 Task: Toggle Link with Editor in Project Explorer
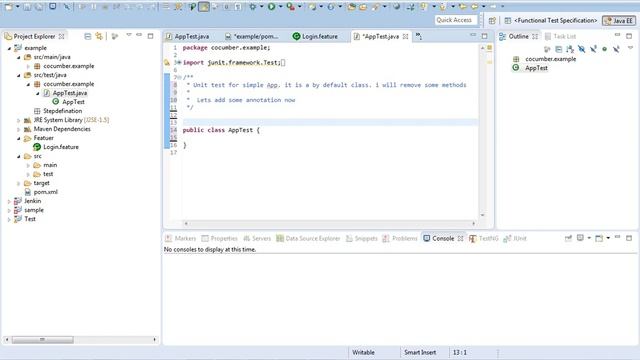[99, 36]
